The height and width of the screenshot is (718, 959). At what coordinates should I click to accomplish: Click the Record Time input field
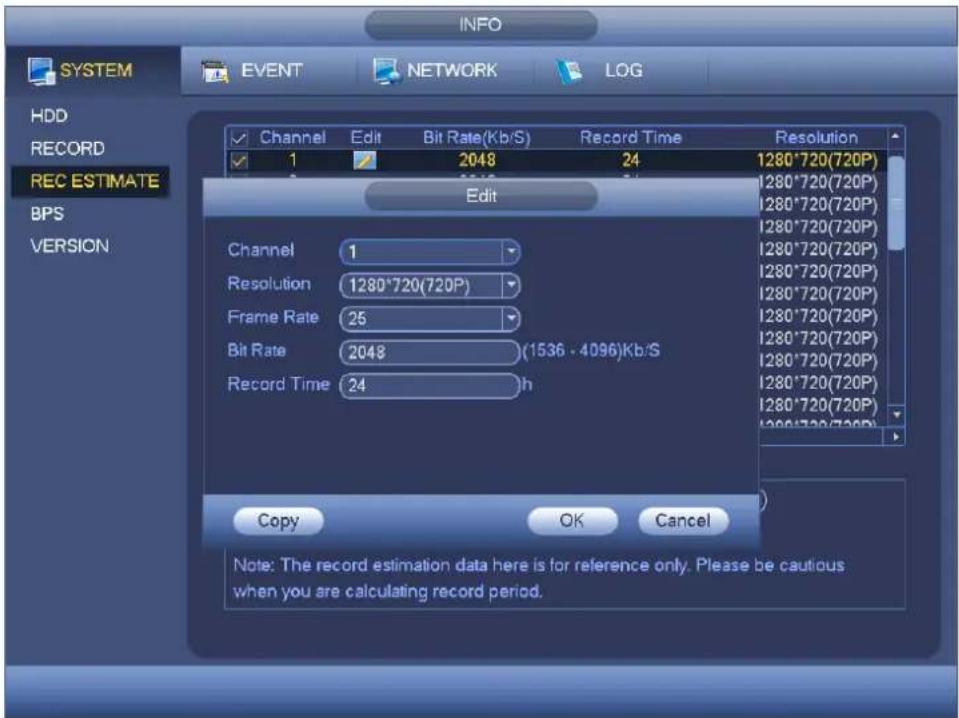click(429, 385)
